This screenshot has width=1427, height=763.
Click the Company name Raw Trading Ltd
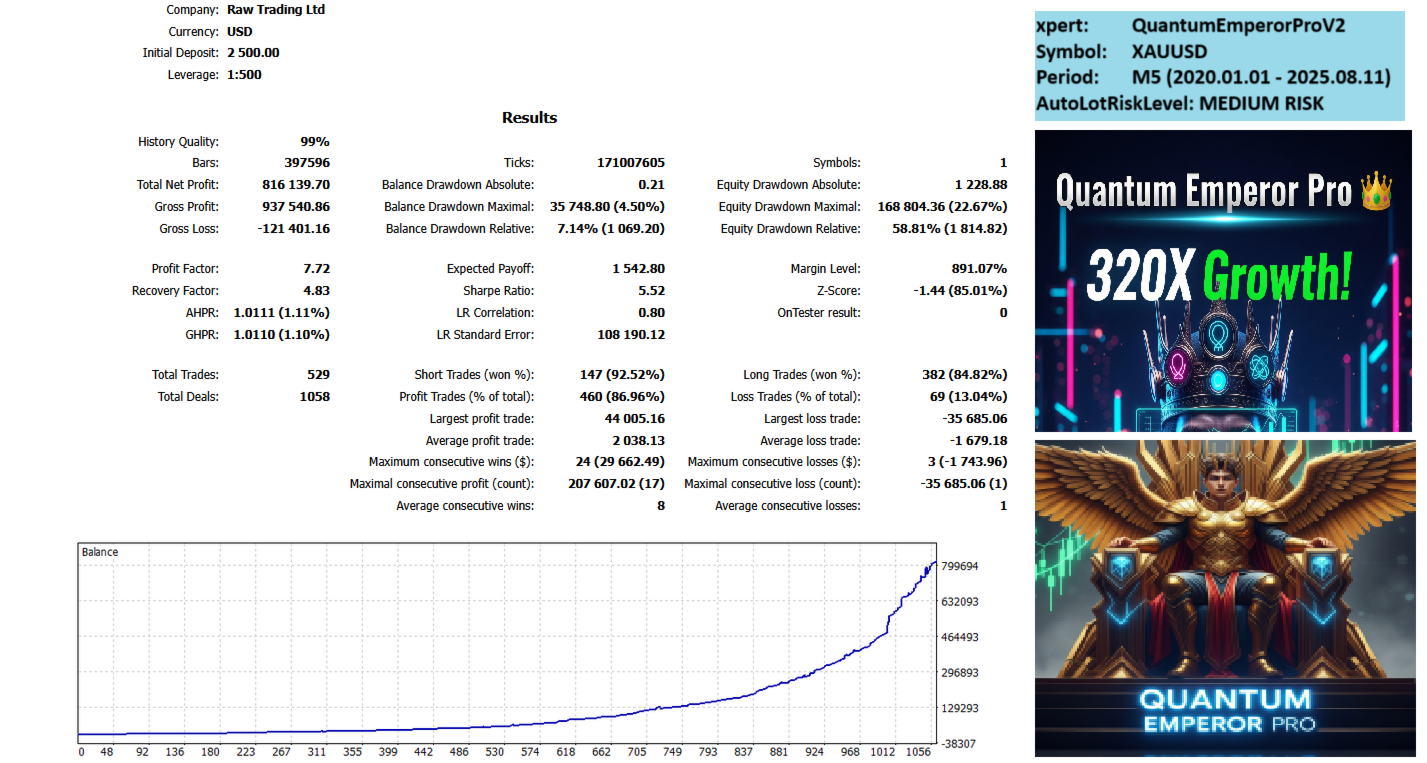(x=276, y=10)
